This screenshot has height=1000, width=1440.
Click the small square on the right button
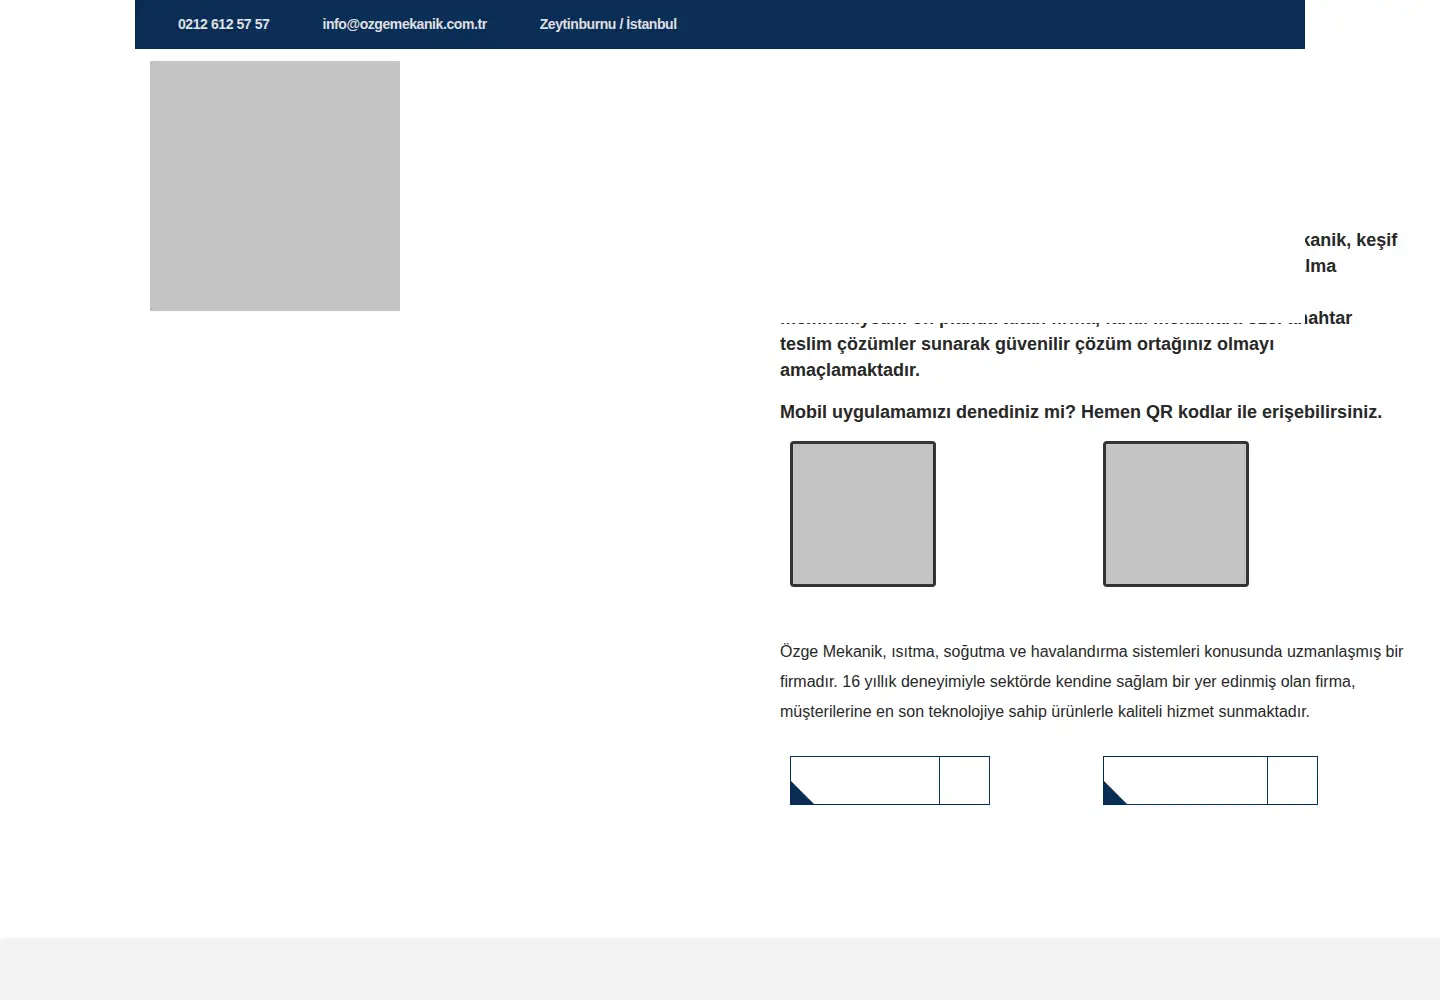1292,780
